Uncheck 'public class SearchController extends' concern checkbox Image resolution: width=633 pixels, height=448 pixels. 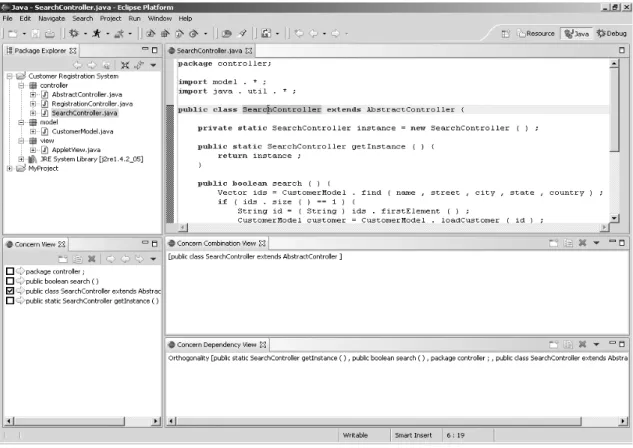pos(10,291)
